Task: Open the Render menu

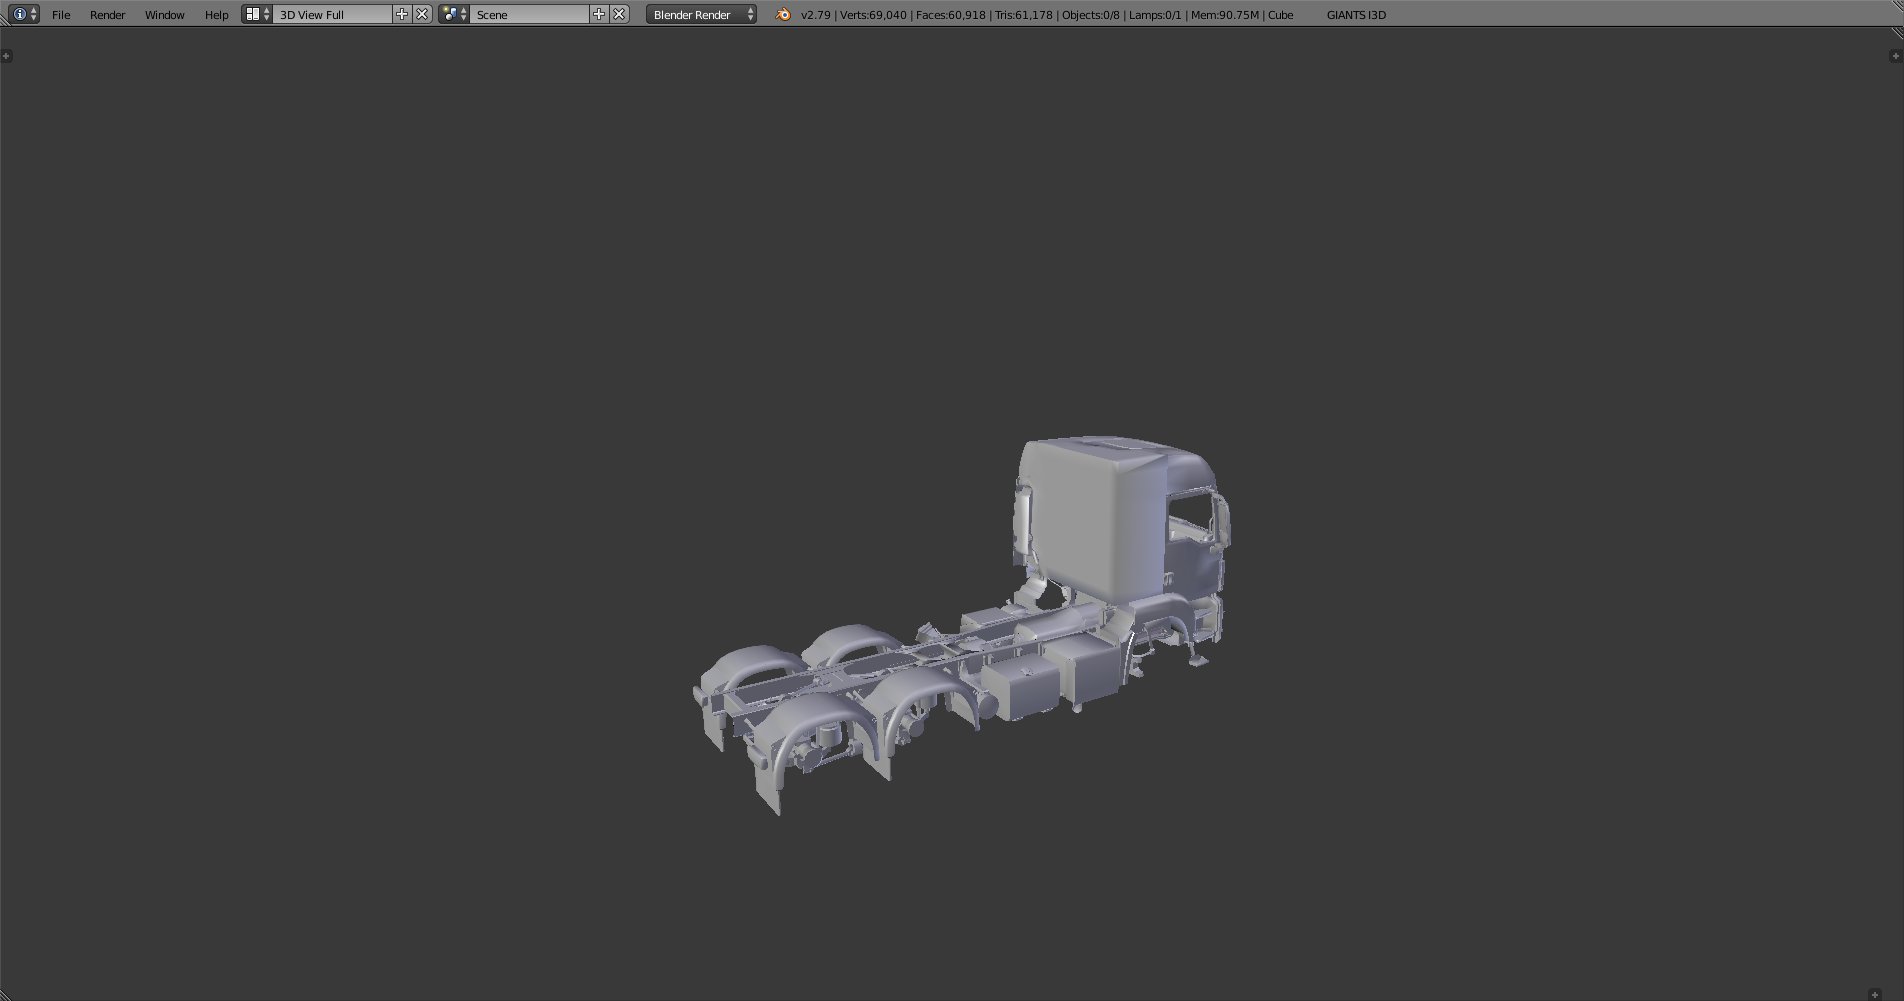Action: [107, 15]
